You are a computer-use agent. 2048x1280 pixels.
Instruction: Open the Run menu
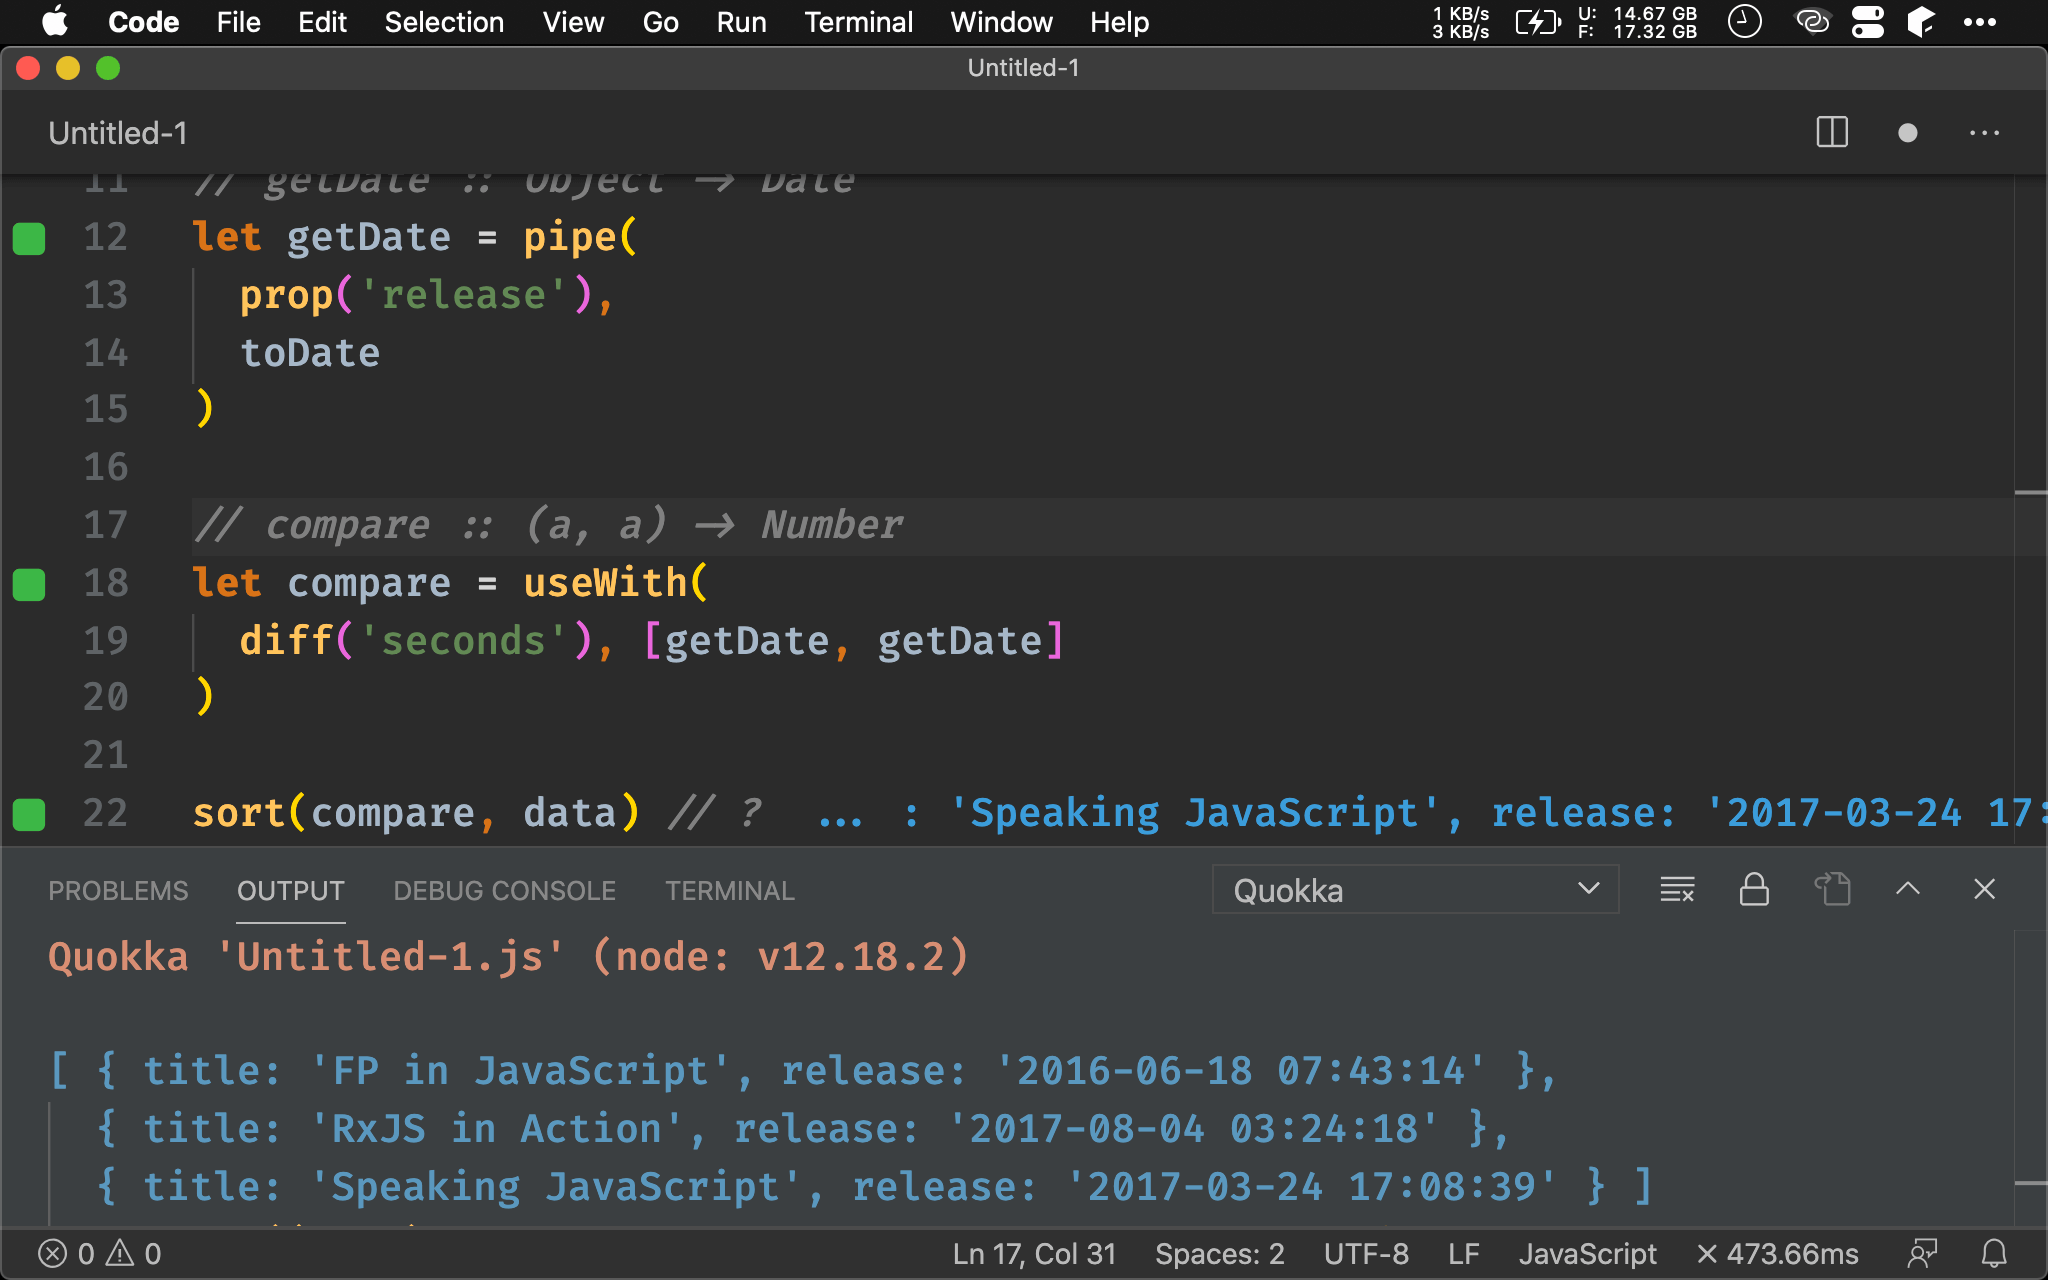pyautogui.click(x=741, y=22)
